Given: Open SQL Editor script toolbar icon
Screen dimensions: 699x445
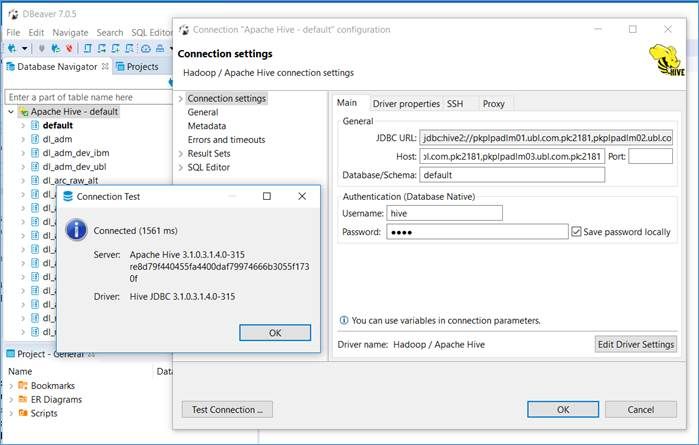Looking at the screenshot, I should [88, 48].
